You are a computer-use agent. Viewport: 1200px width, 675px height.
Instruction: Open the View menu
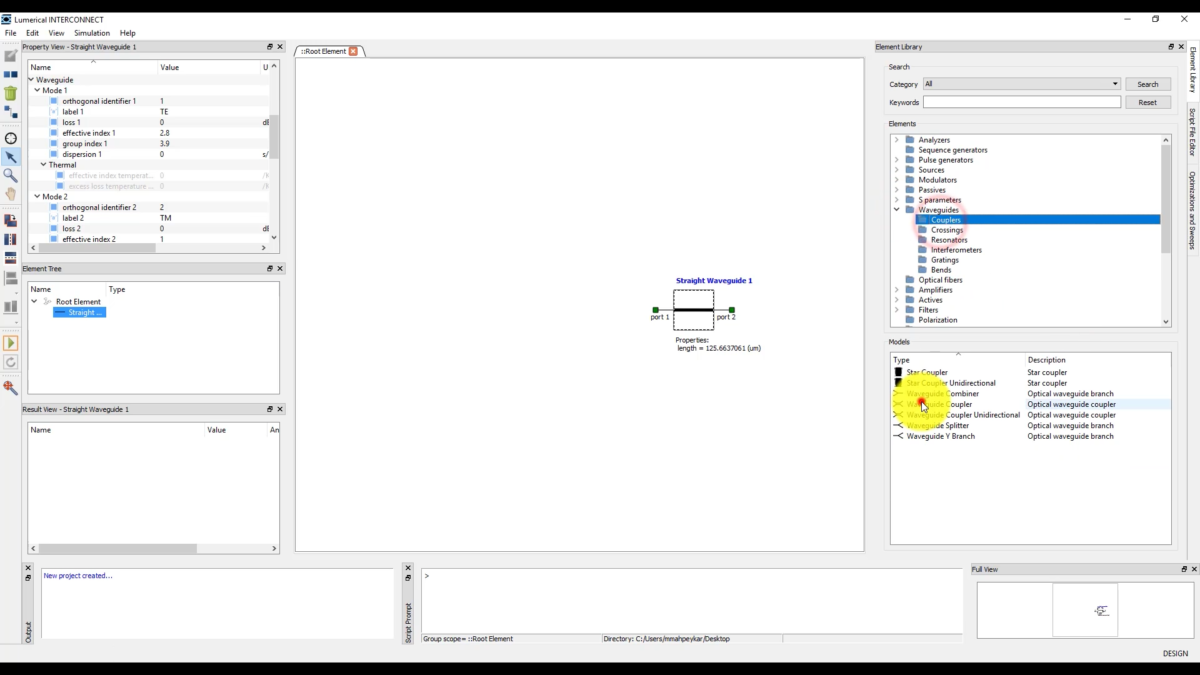(x=56, y=33)
